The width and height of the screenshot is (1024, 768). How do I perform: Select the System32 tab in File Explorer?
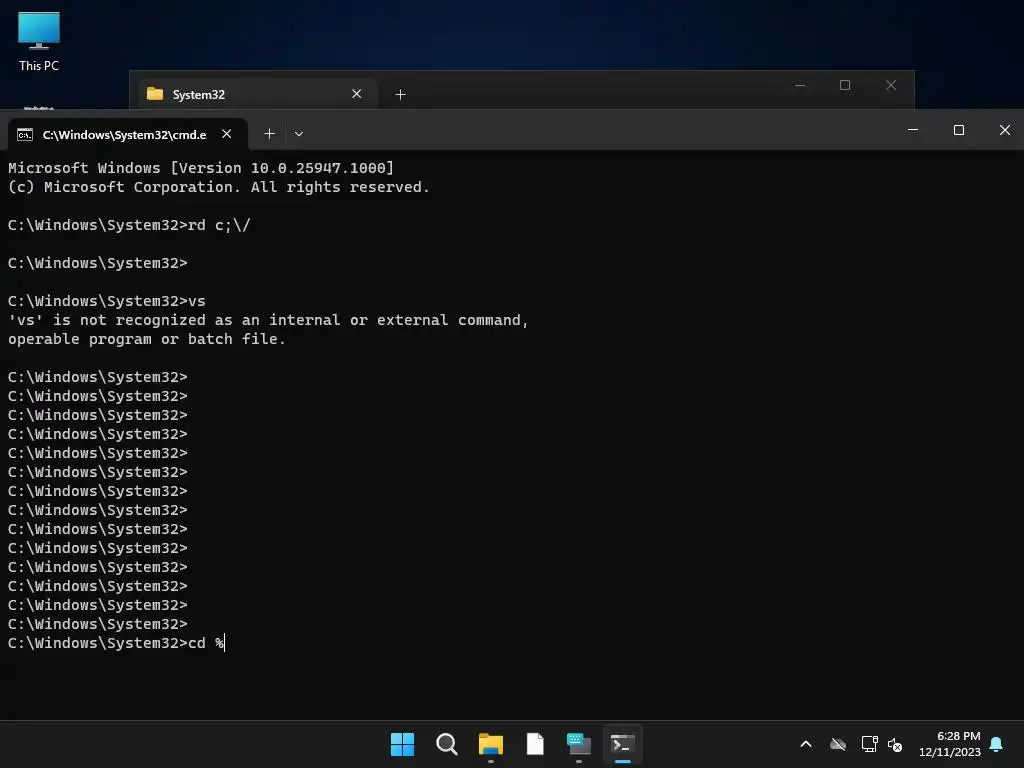tap(255, 94)
